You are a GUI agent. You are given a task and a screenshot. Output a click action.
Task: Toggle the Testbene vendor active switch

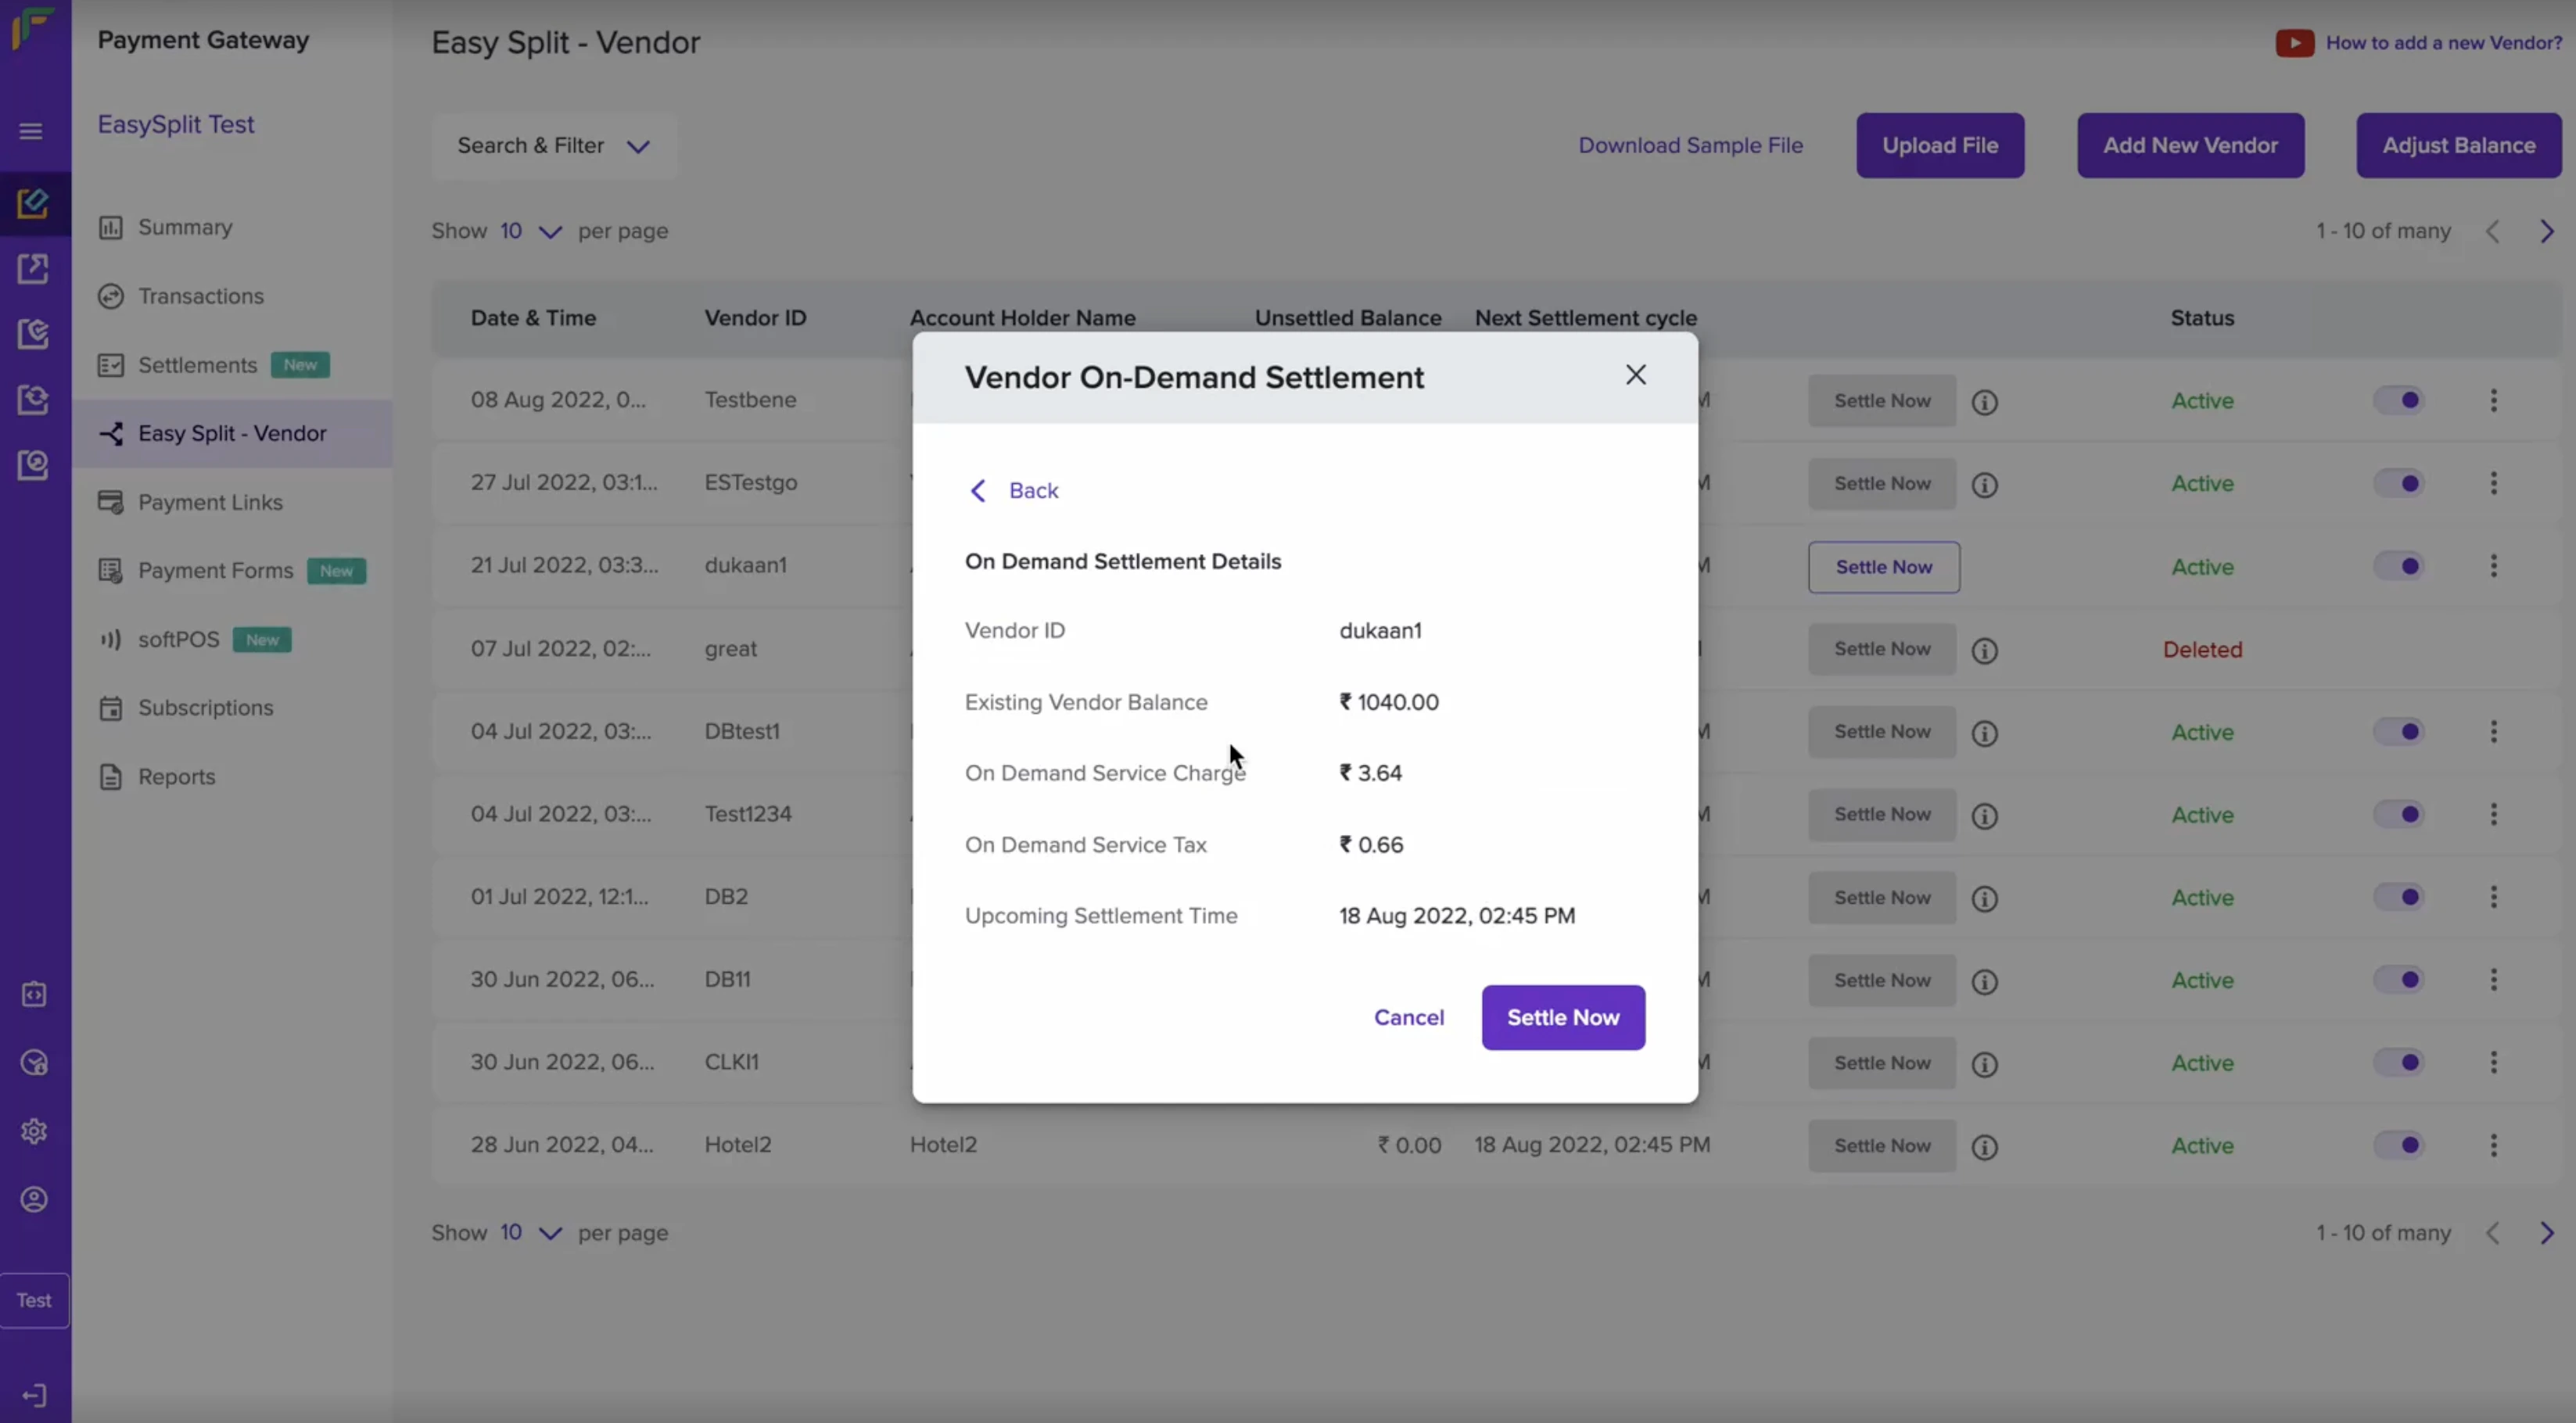click(2398, 401)
